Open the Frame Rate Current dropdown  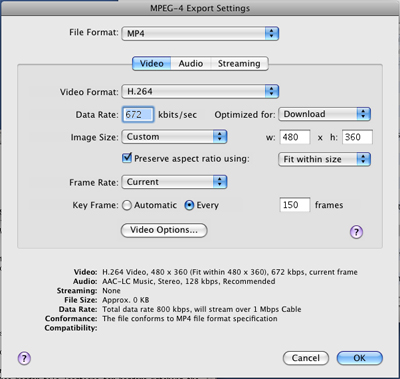pos(174,182)
